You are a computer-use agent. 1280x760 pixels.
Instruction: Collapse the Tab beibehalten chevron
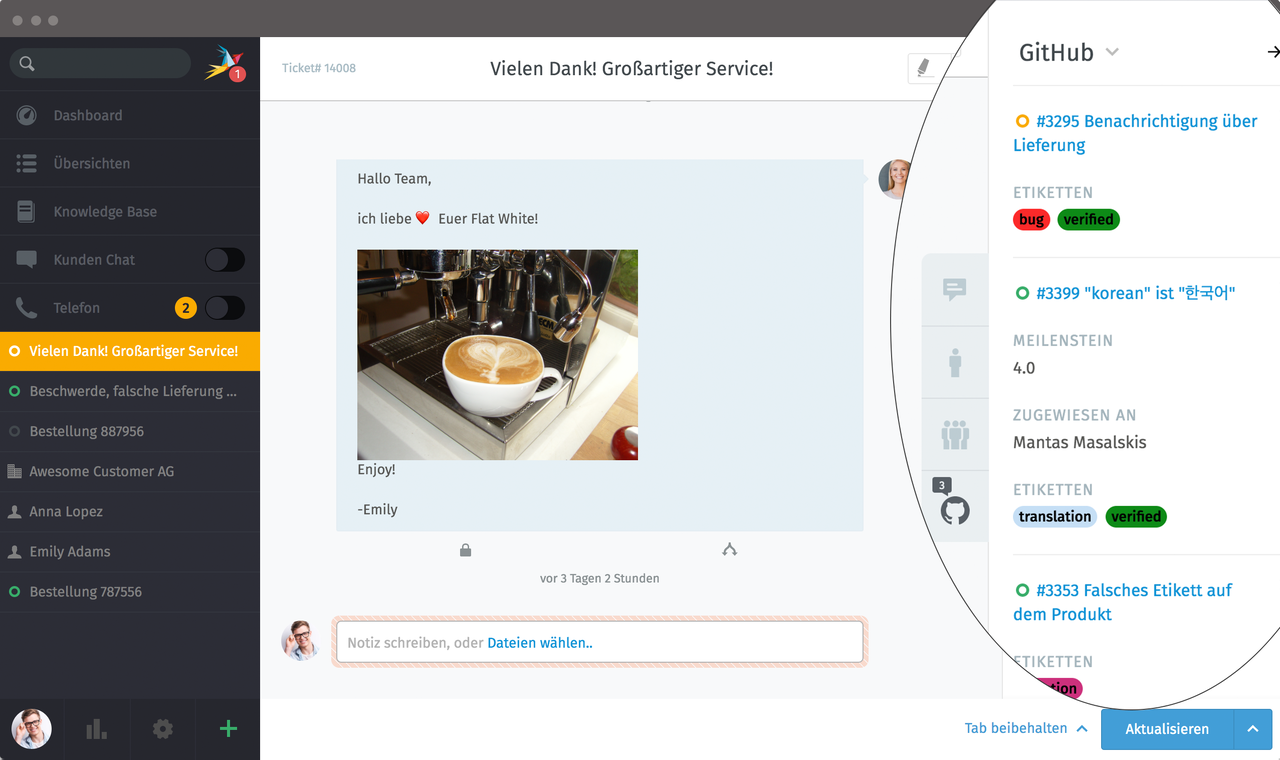[x=1081, y=728]
